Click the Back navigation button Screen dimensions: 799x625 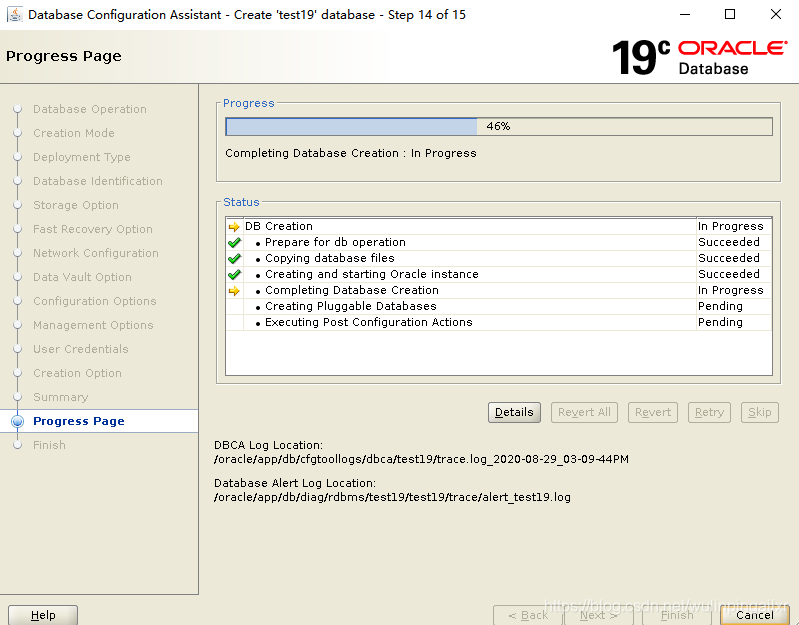[x=528, y=615]
